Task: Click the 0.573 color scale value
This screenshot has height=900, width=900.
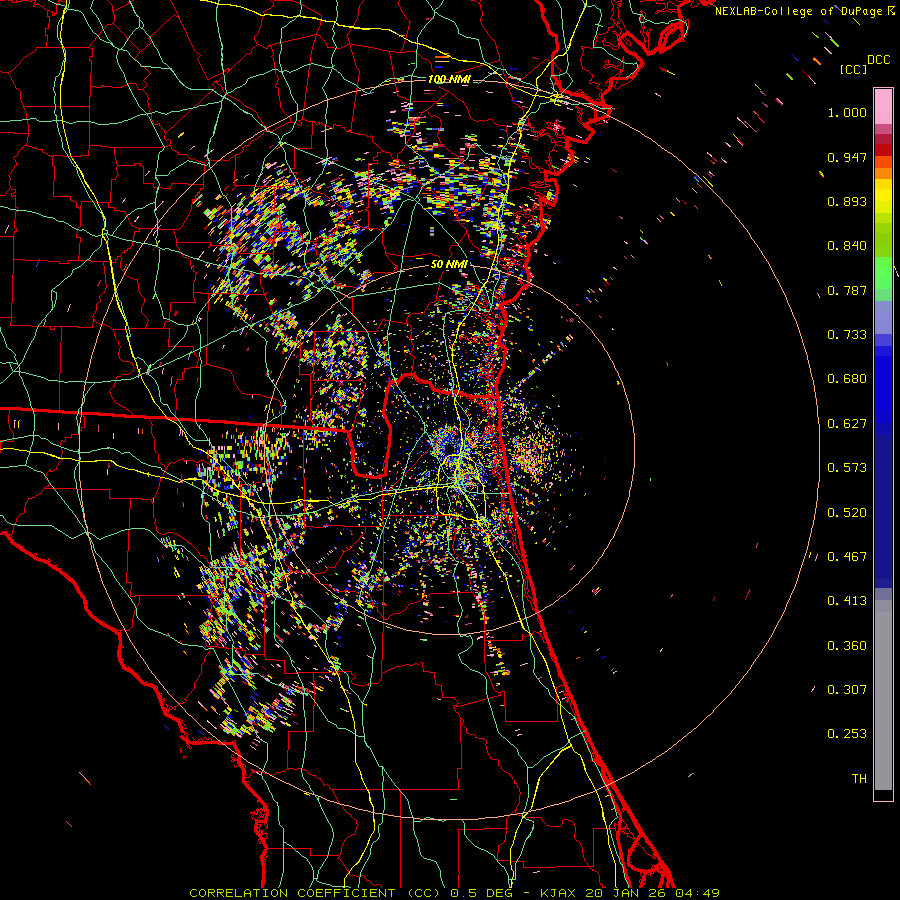Action: (x=847, y=468)
